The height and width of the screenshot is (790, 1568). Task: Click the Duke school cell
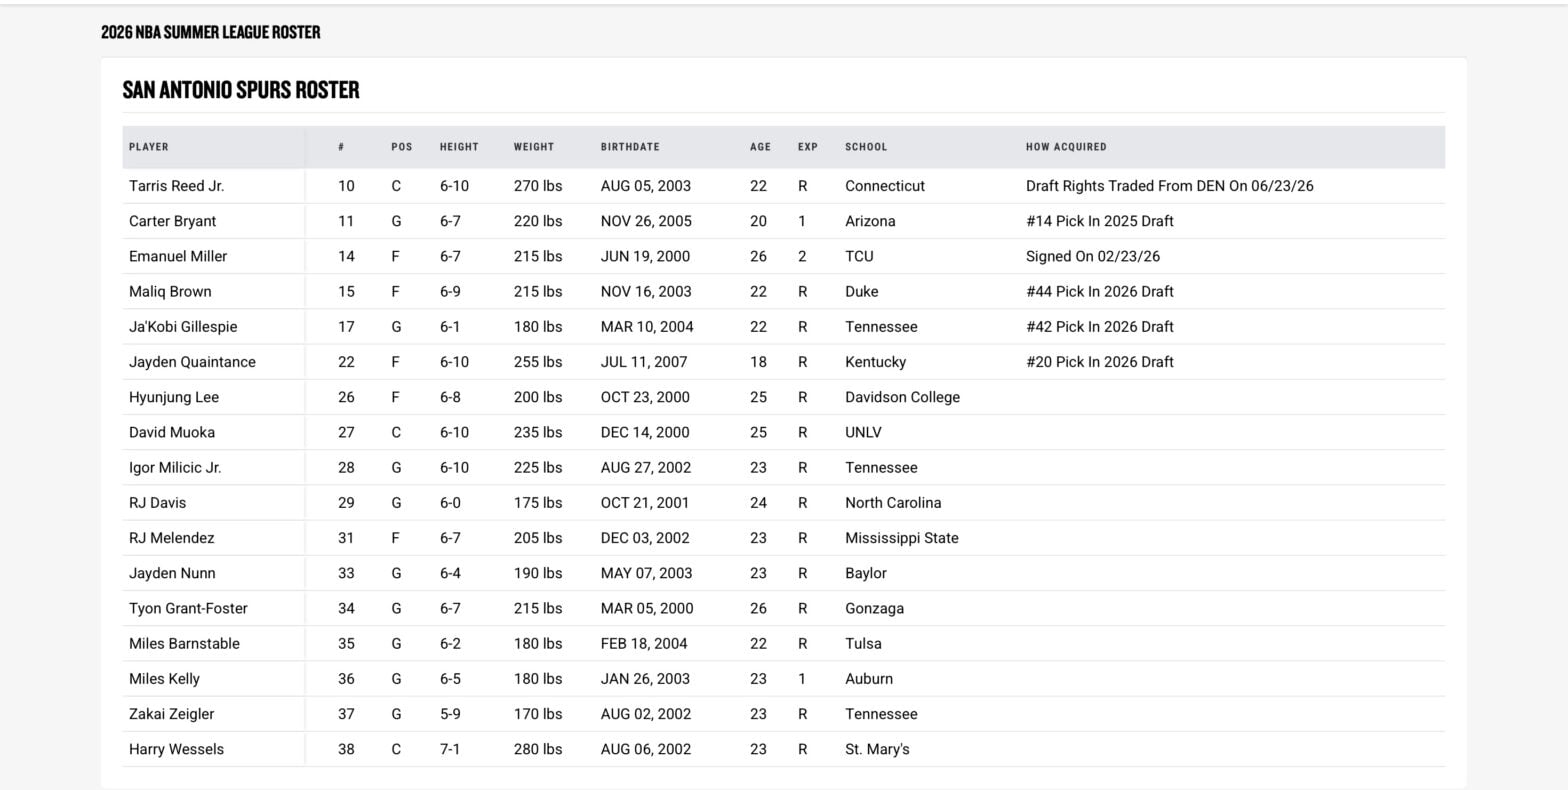[x=862, y=292]
